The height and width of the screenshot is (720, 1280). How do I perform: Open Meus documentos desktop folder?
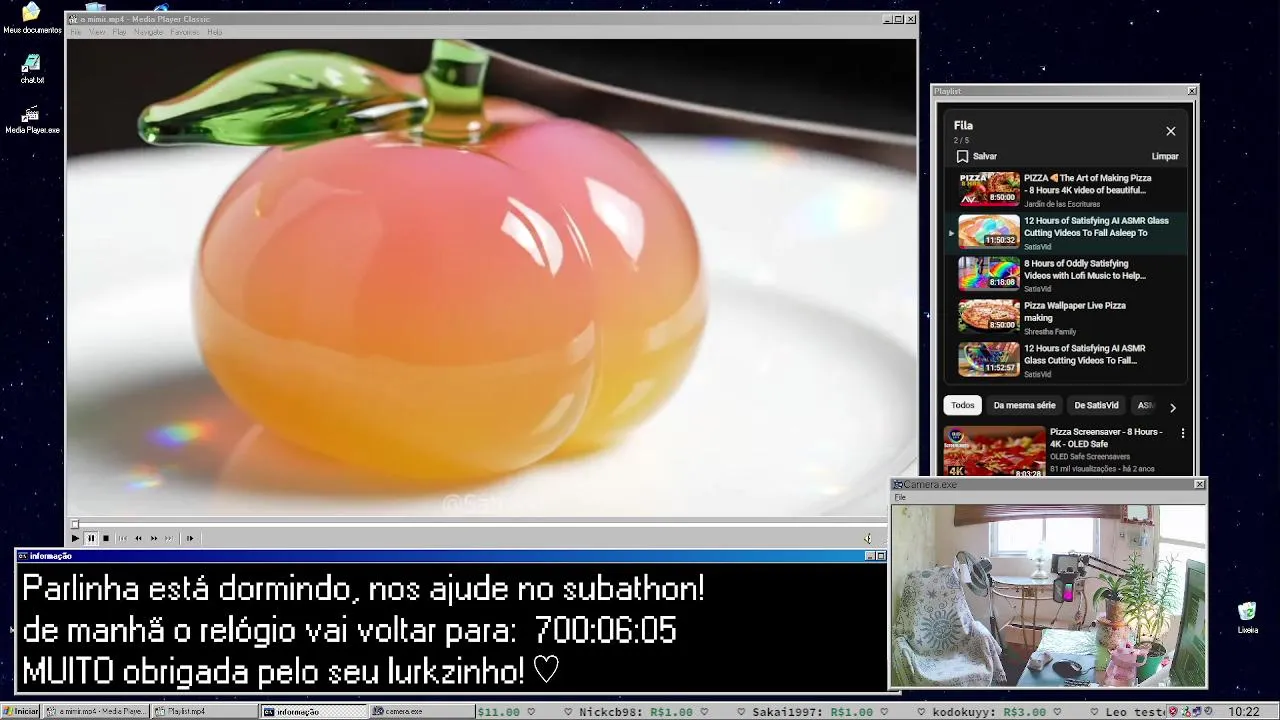[x=32, y=18]
